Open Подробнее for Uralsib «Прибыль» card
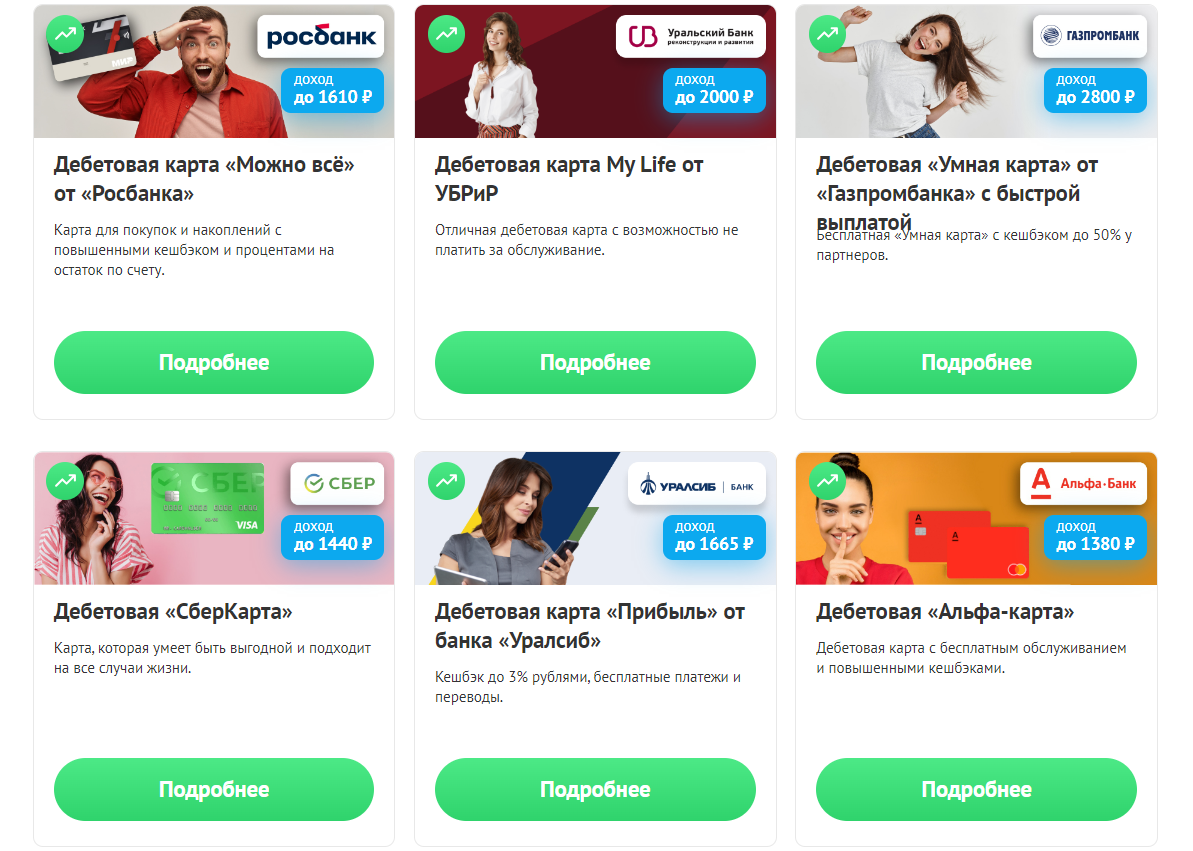The height and width of the screenshot is (851, 1193). tap(595, 789)
